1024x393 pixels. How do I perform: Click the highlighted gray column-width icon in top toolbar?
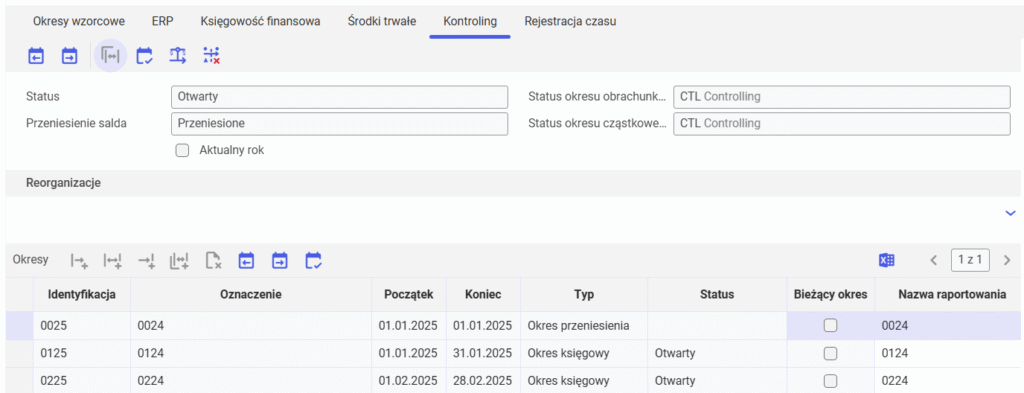pos(110,56)
